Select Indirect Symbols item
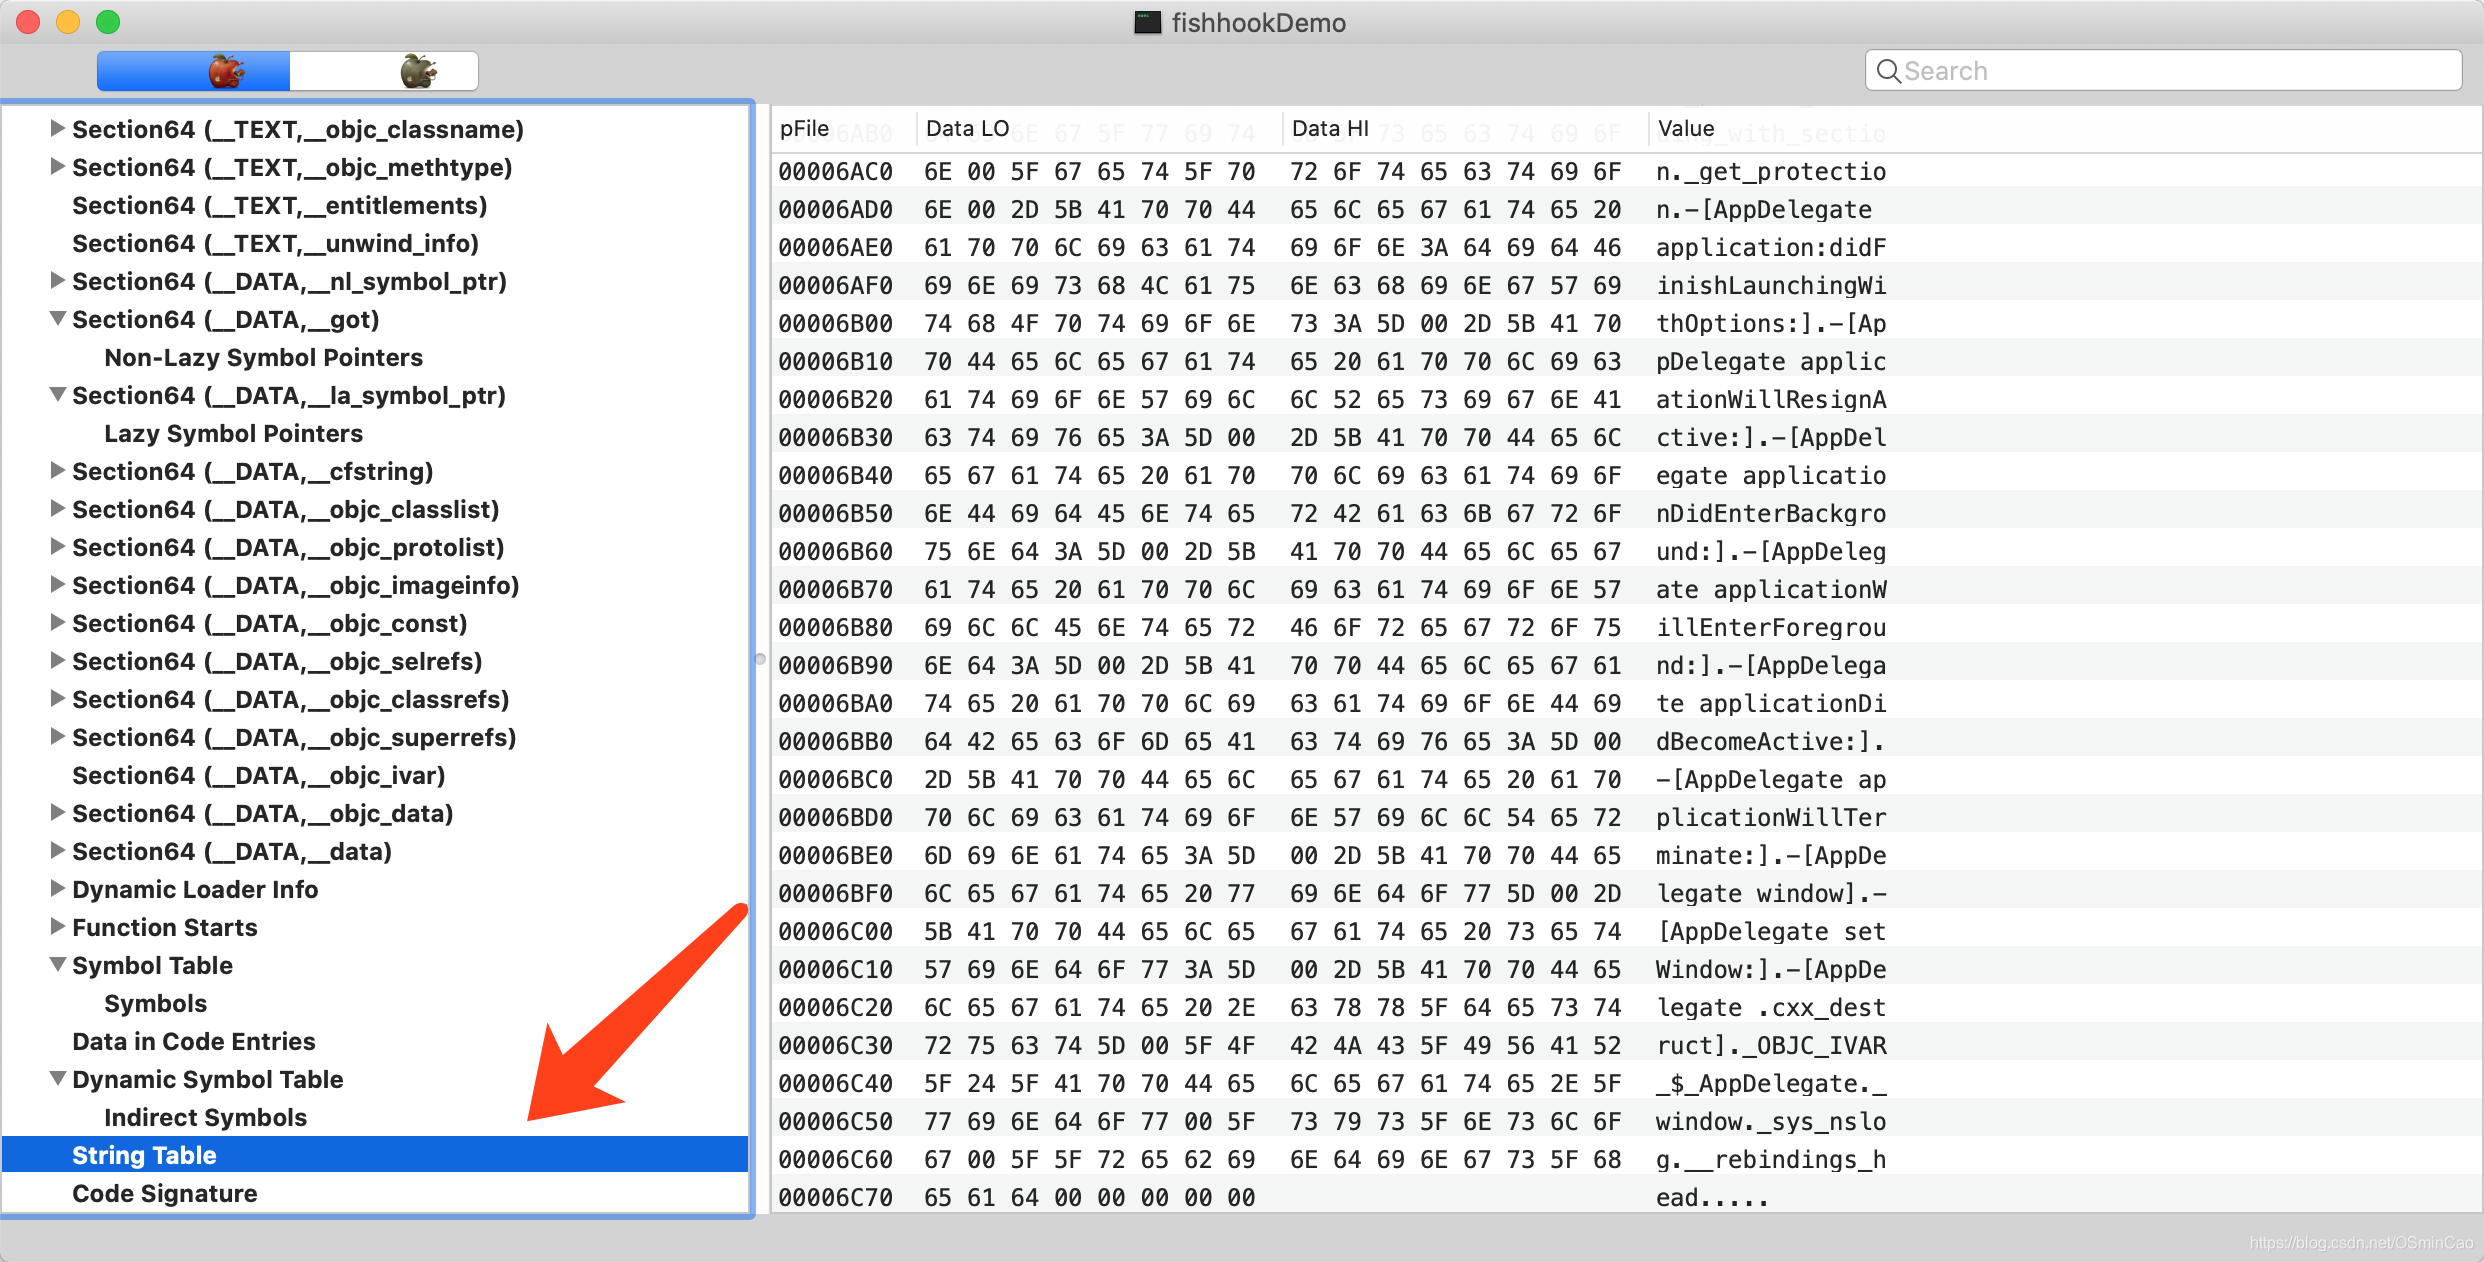This screenshot has height=1262, width=2484. (x=205, y=1117)
